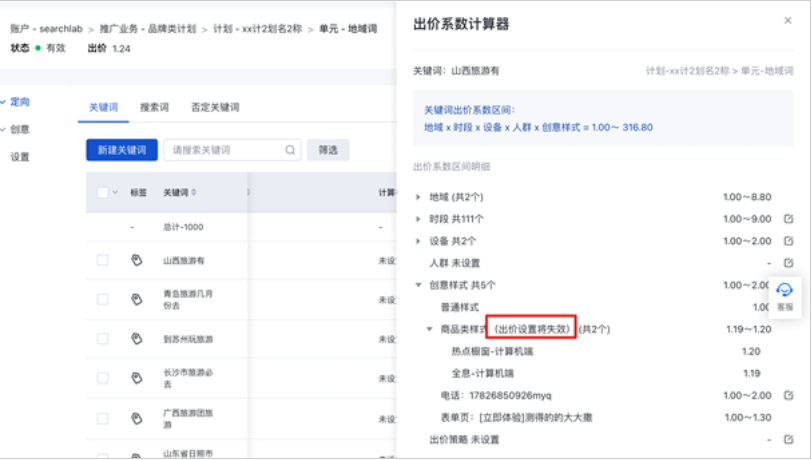Switch to the 否定关键词 tab
812x460 pixels.
coord(215,107)
